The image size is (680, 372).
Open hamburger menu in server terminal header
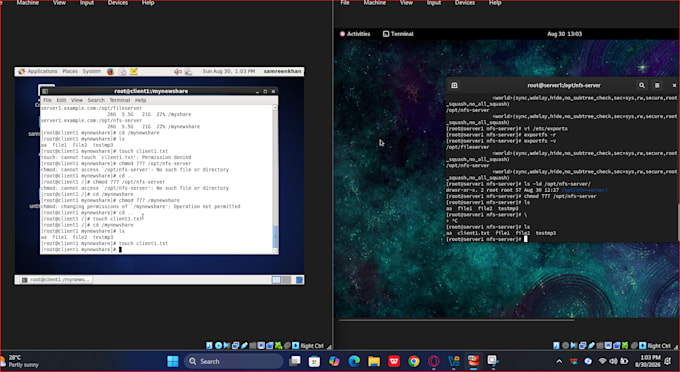tap(657, 85)
